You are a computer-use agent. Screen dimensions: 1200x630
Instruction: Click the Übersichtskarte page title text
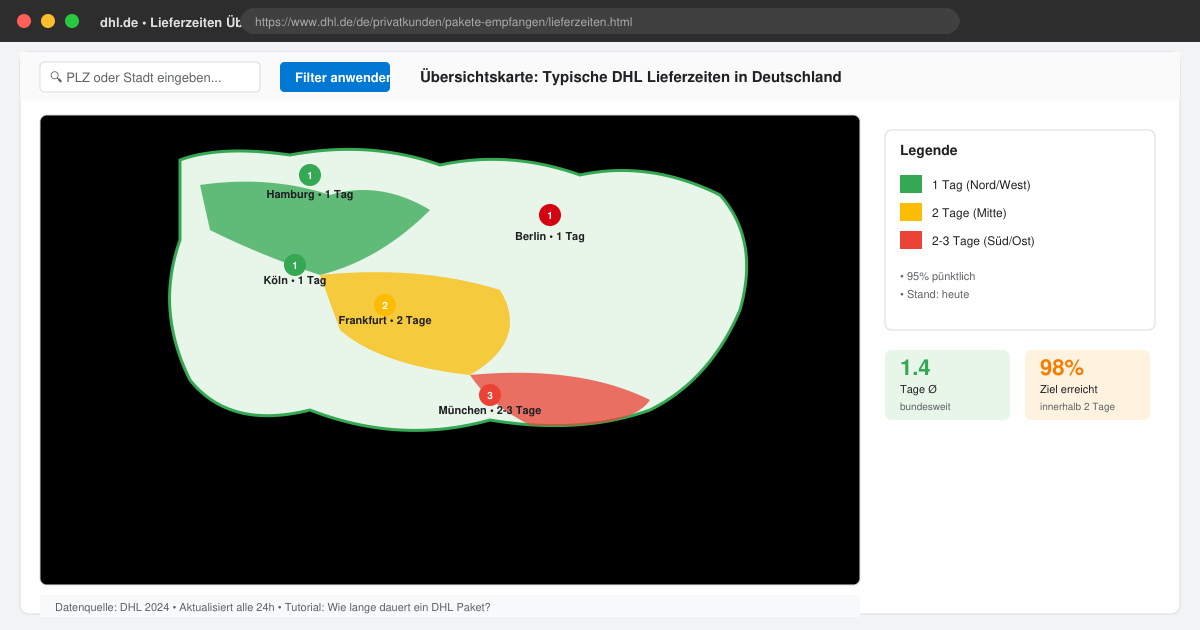pyautogui.click(x=631, y=77)
